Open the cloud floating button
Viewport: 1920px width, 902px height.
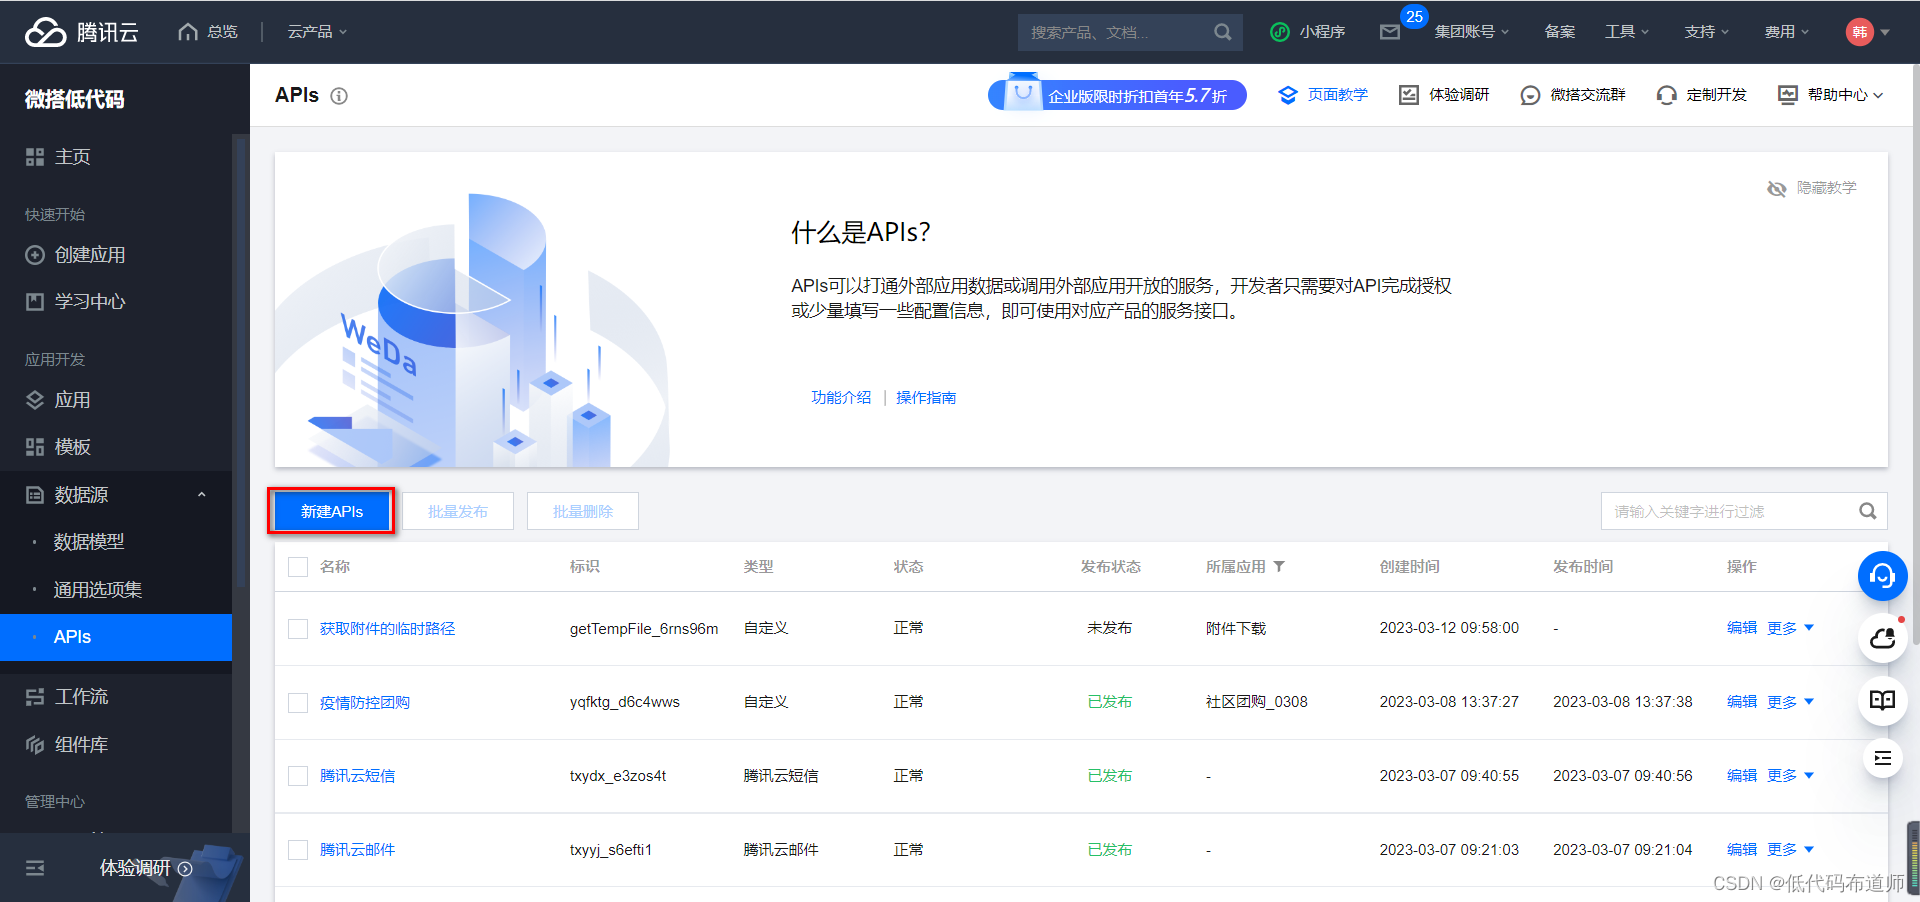1883,638
